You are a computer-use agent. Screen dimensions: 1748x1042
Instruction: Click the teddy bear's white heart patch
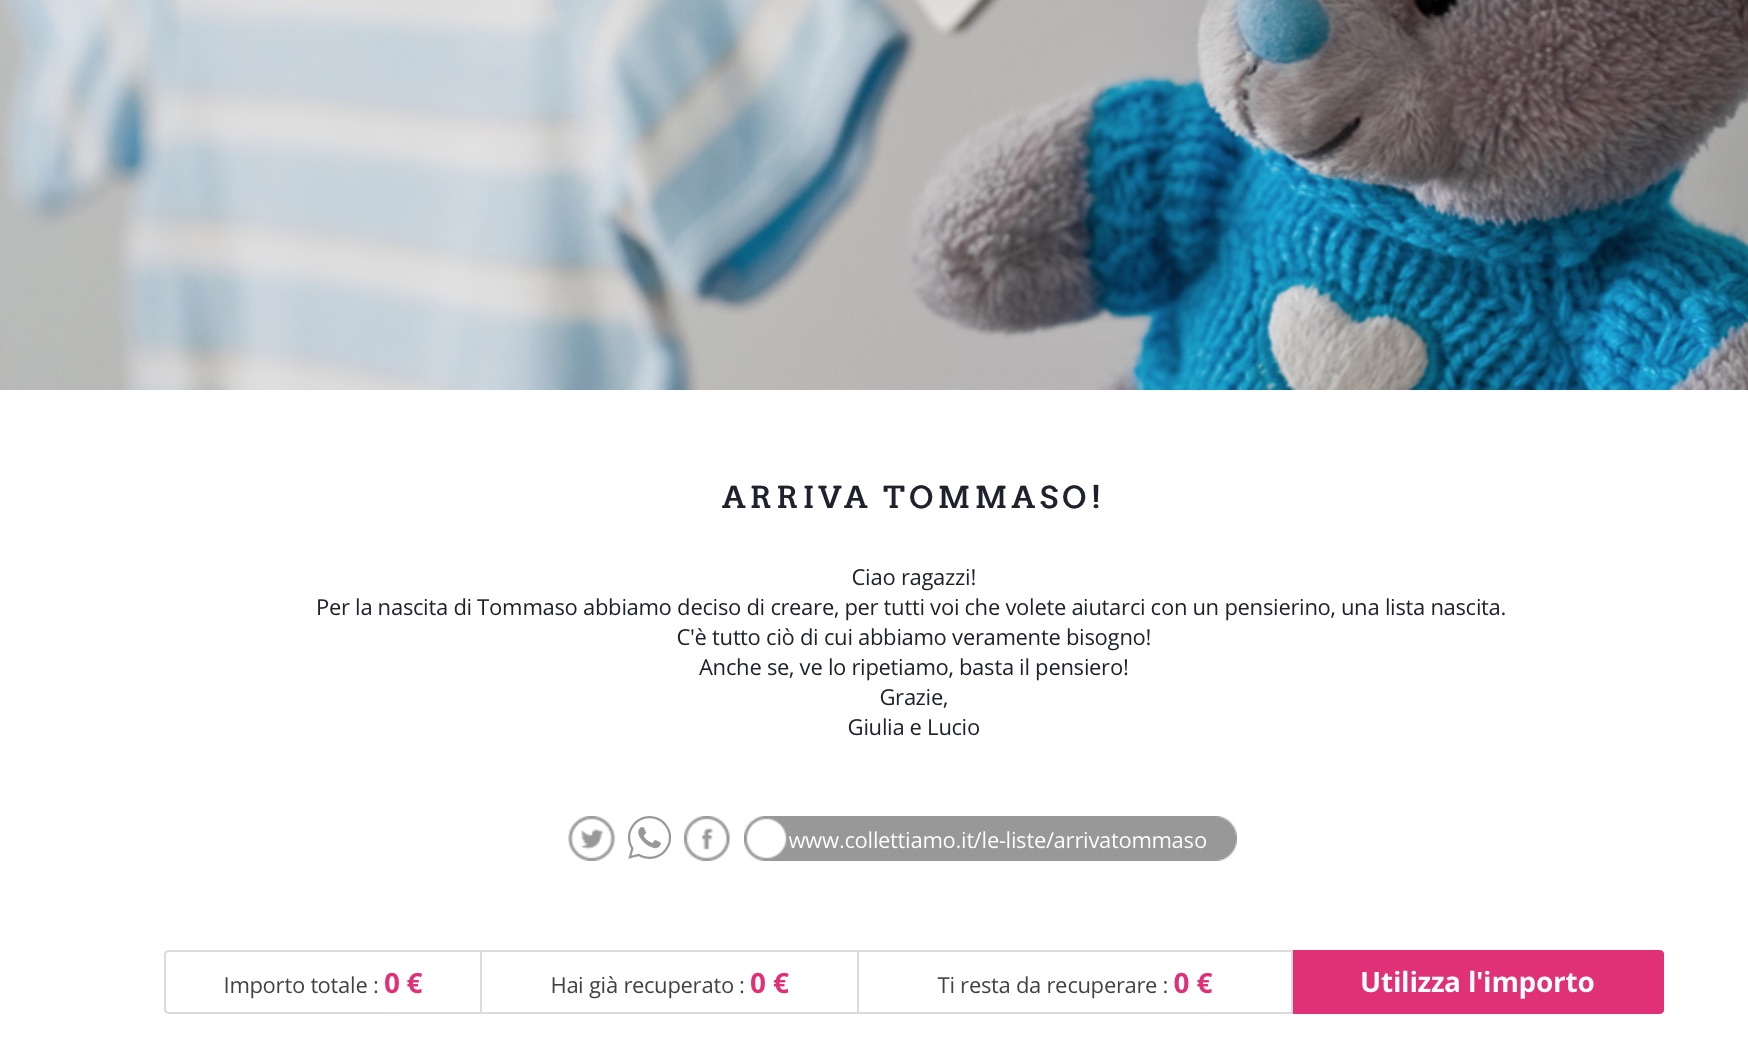(1347, 339)
